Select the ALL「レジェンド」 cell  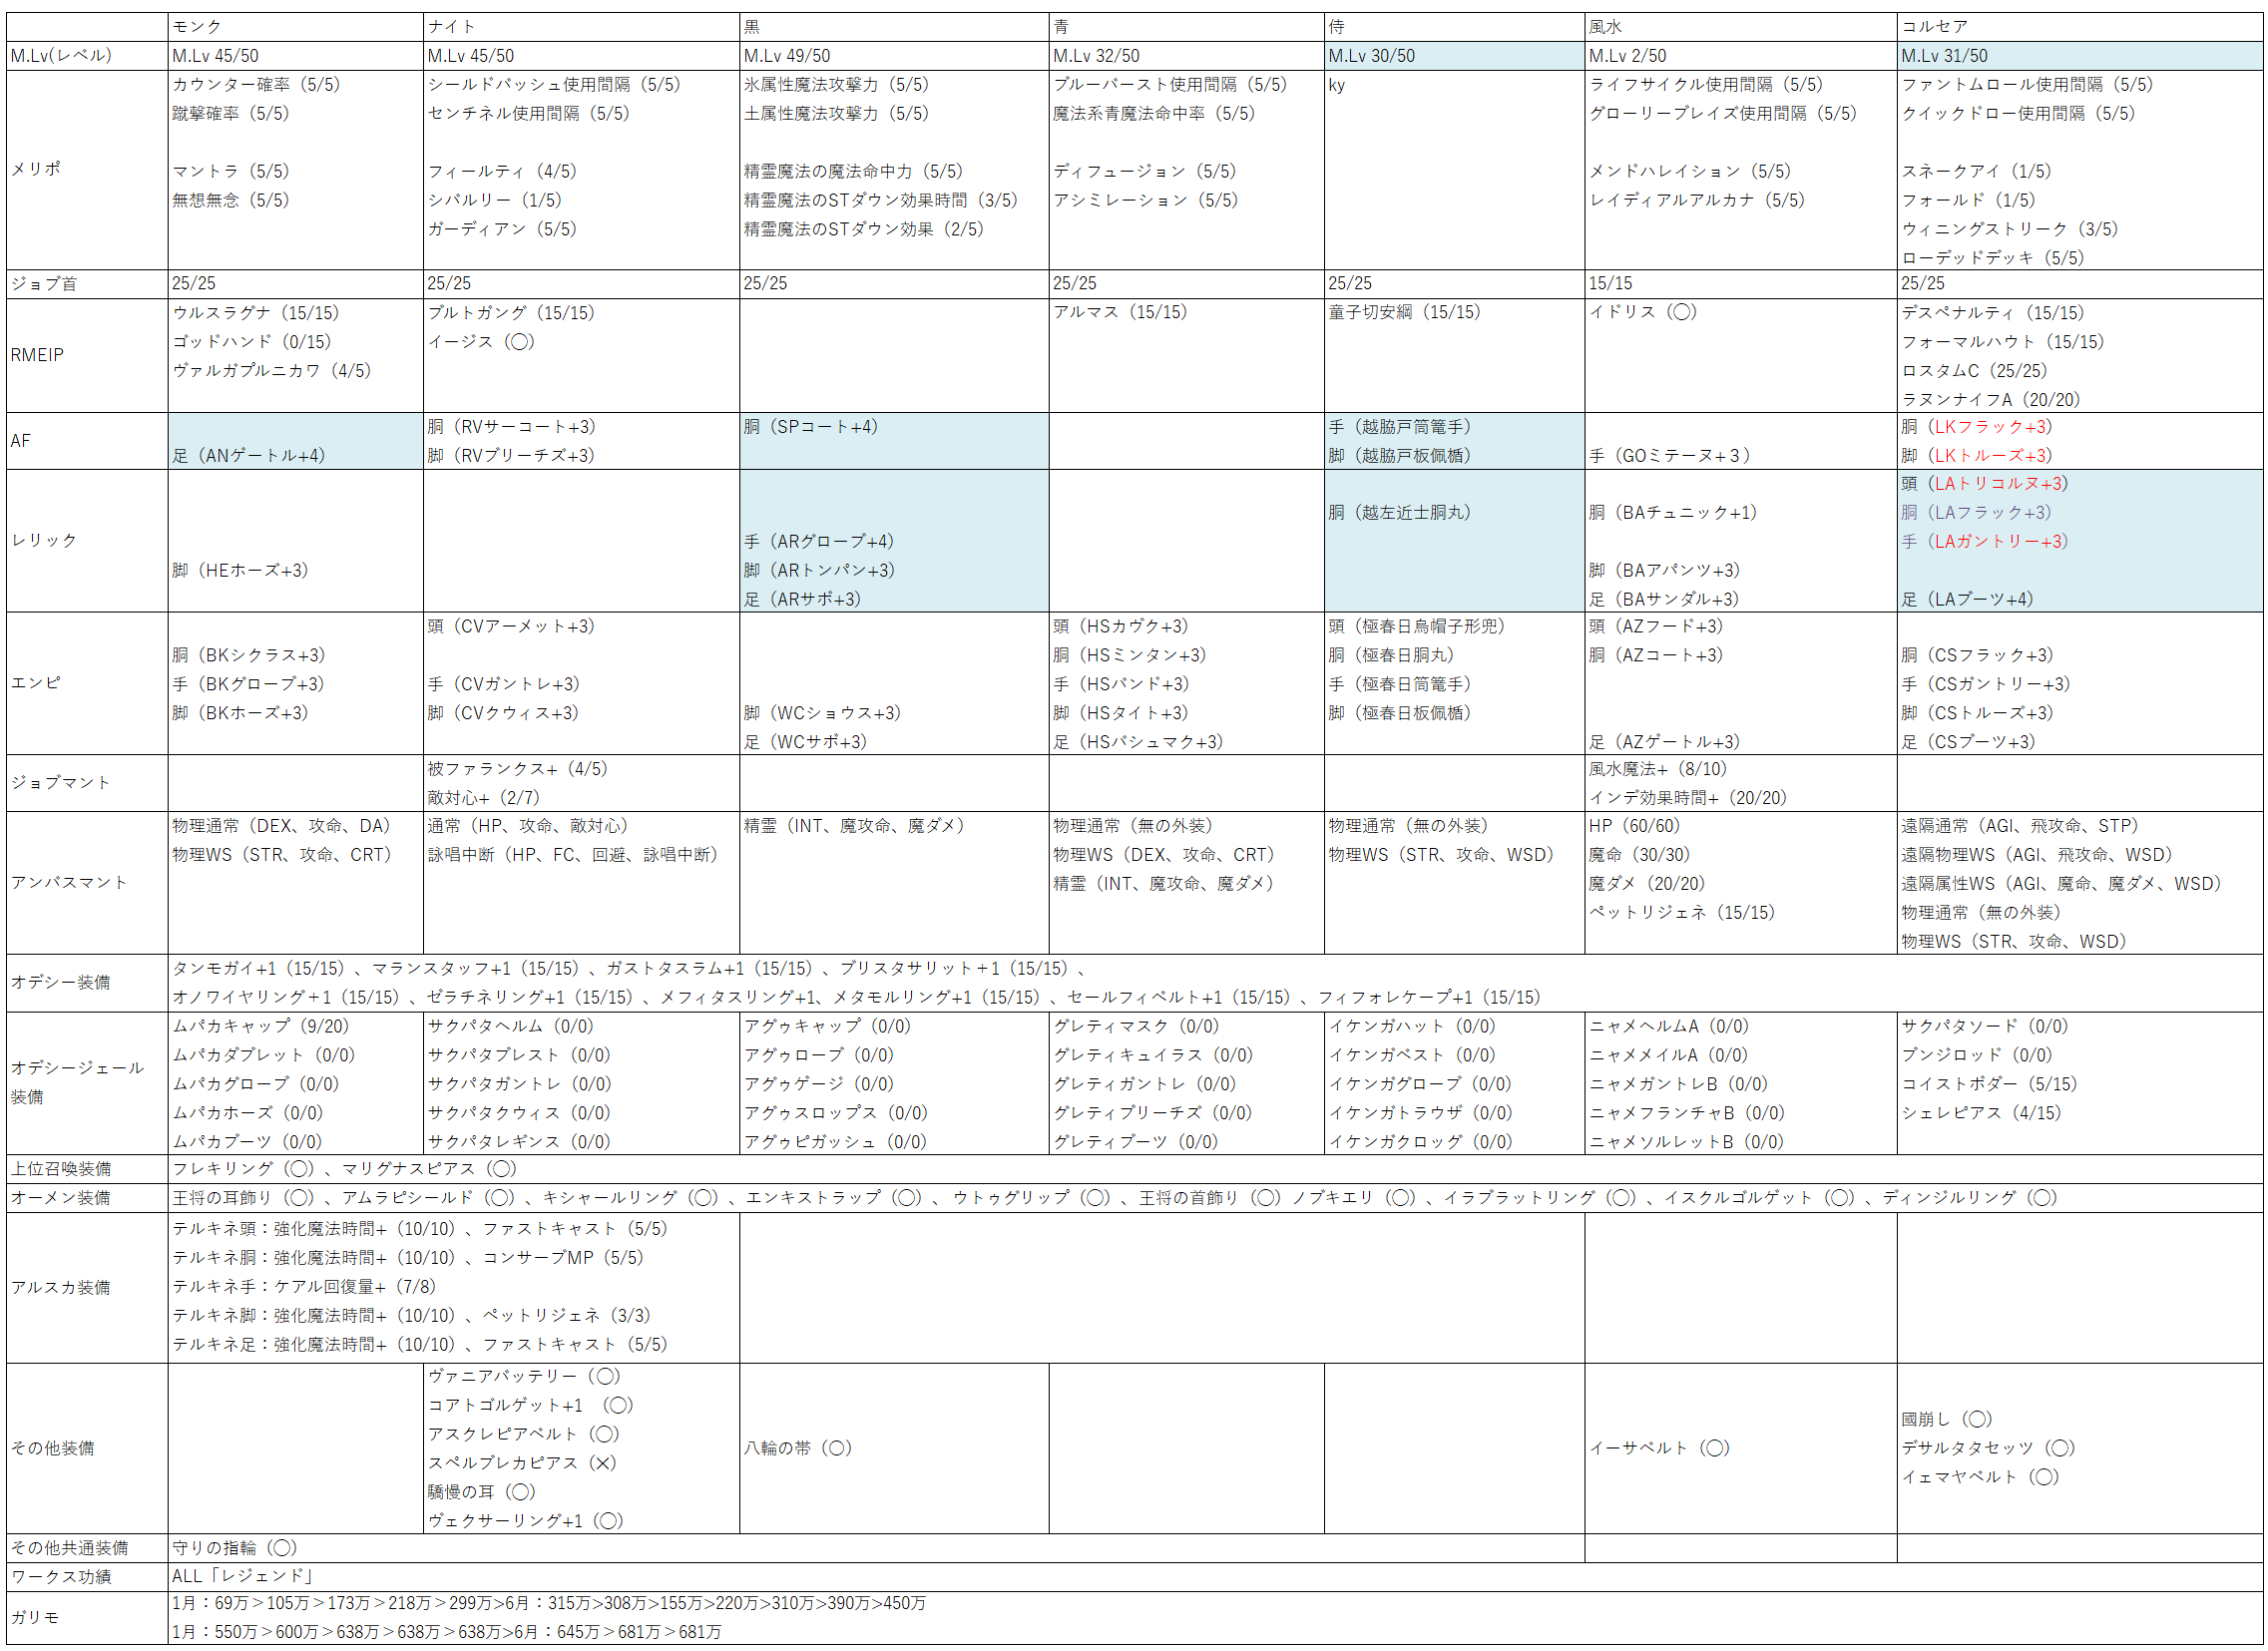coord(244,1576)
